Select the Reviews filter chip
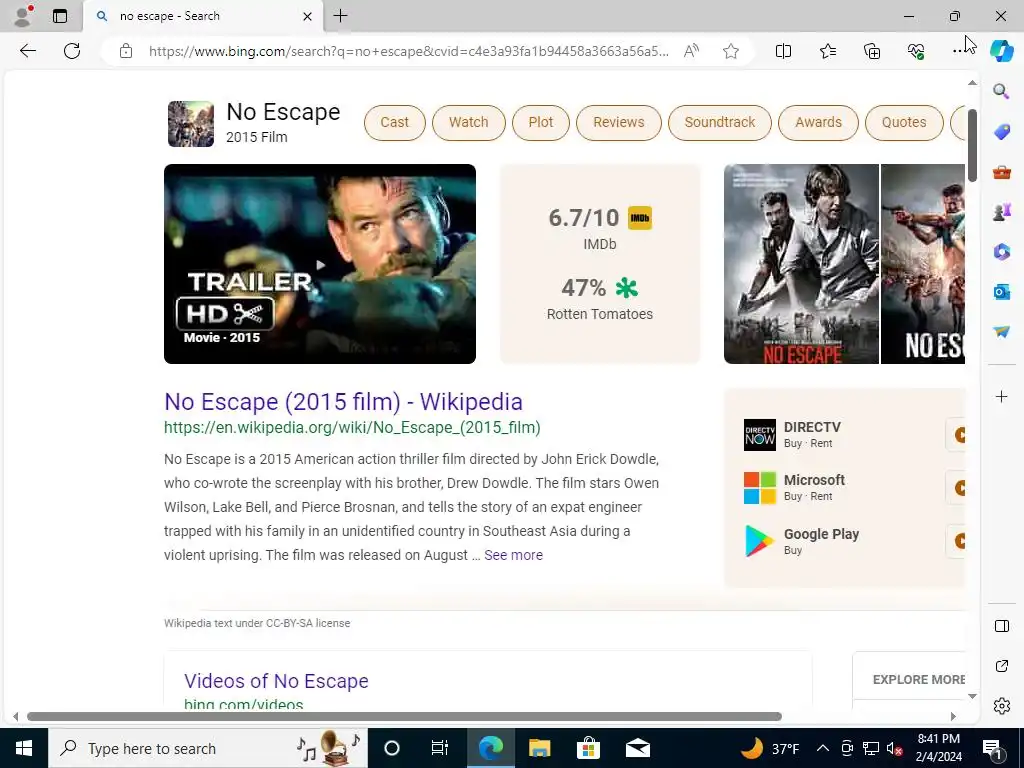 coord(618,122)
